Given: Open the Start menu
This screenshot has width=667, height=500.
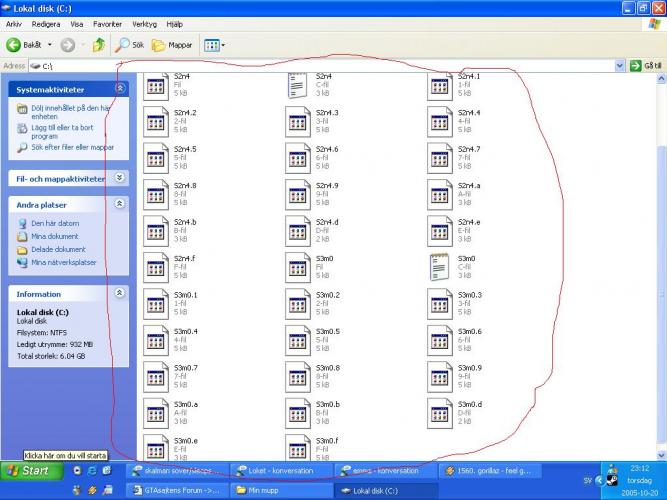Looking at the screenshot, I should 31,471.
